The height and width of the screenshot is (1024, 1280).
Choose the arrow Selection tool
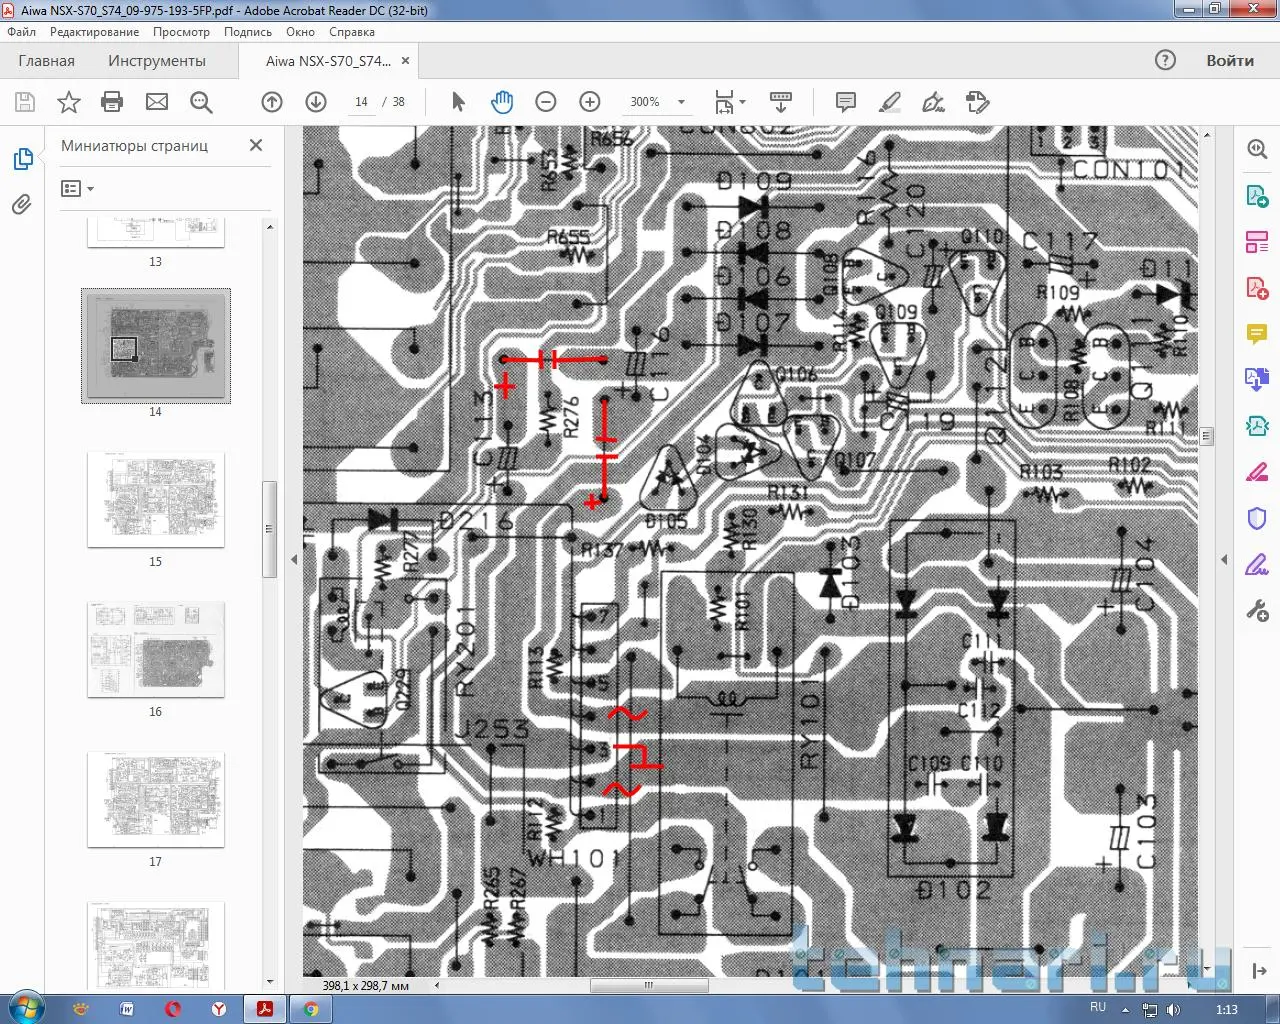pos(459,102)
